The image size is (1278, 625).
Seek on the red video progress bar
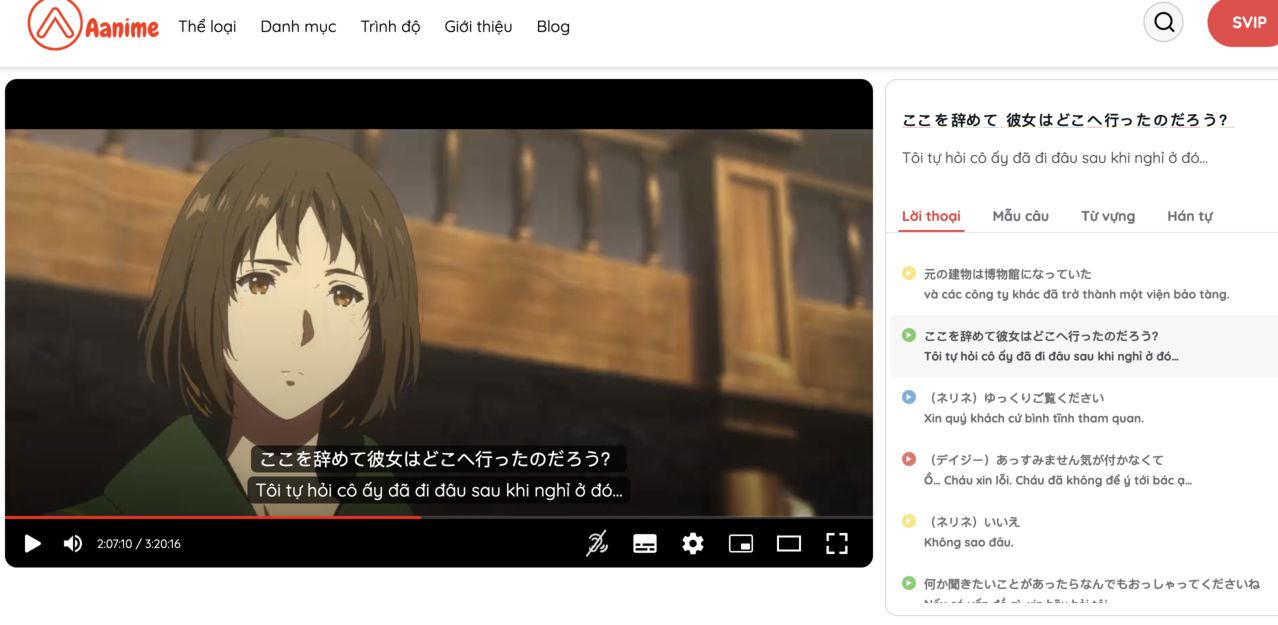pos(300,517)
